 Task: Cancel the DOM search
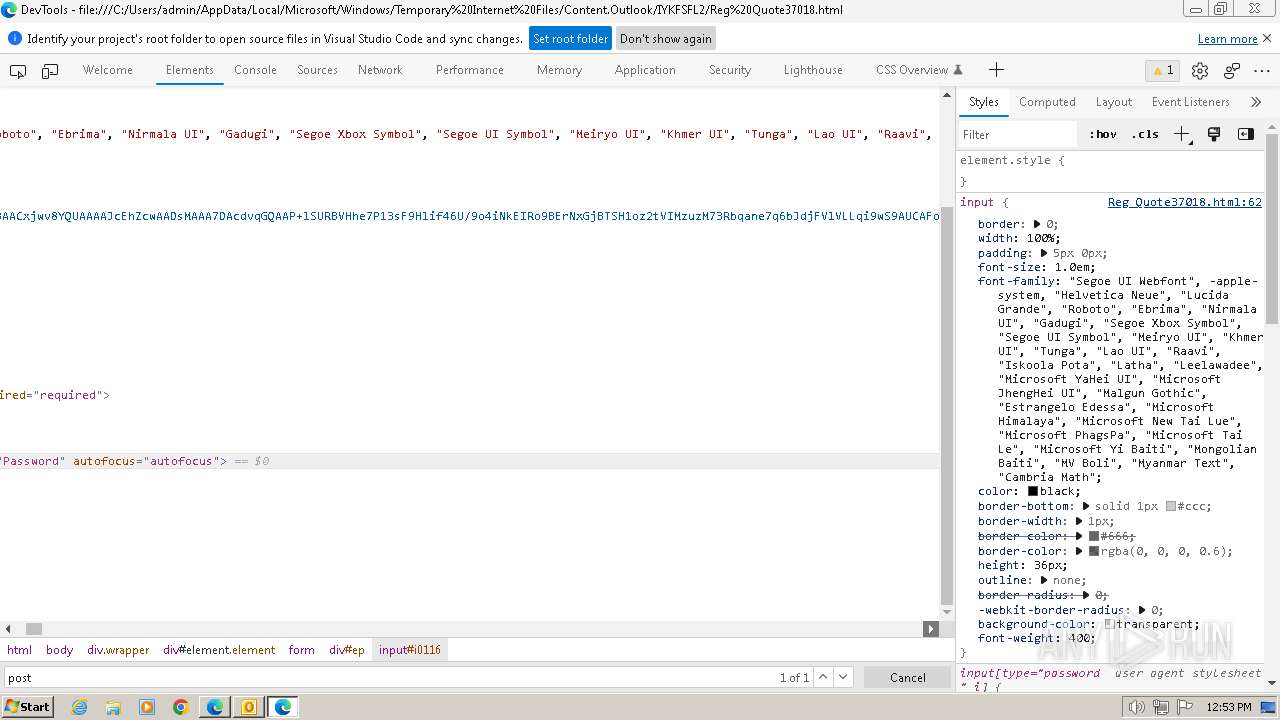[x=908, y=677]
